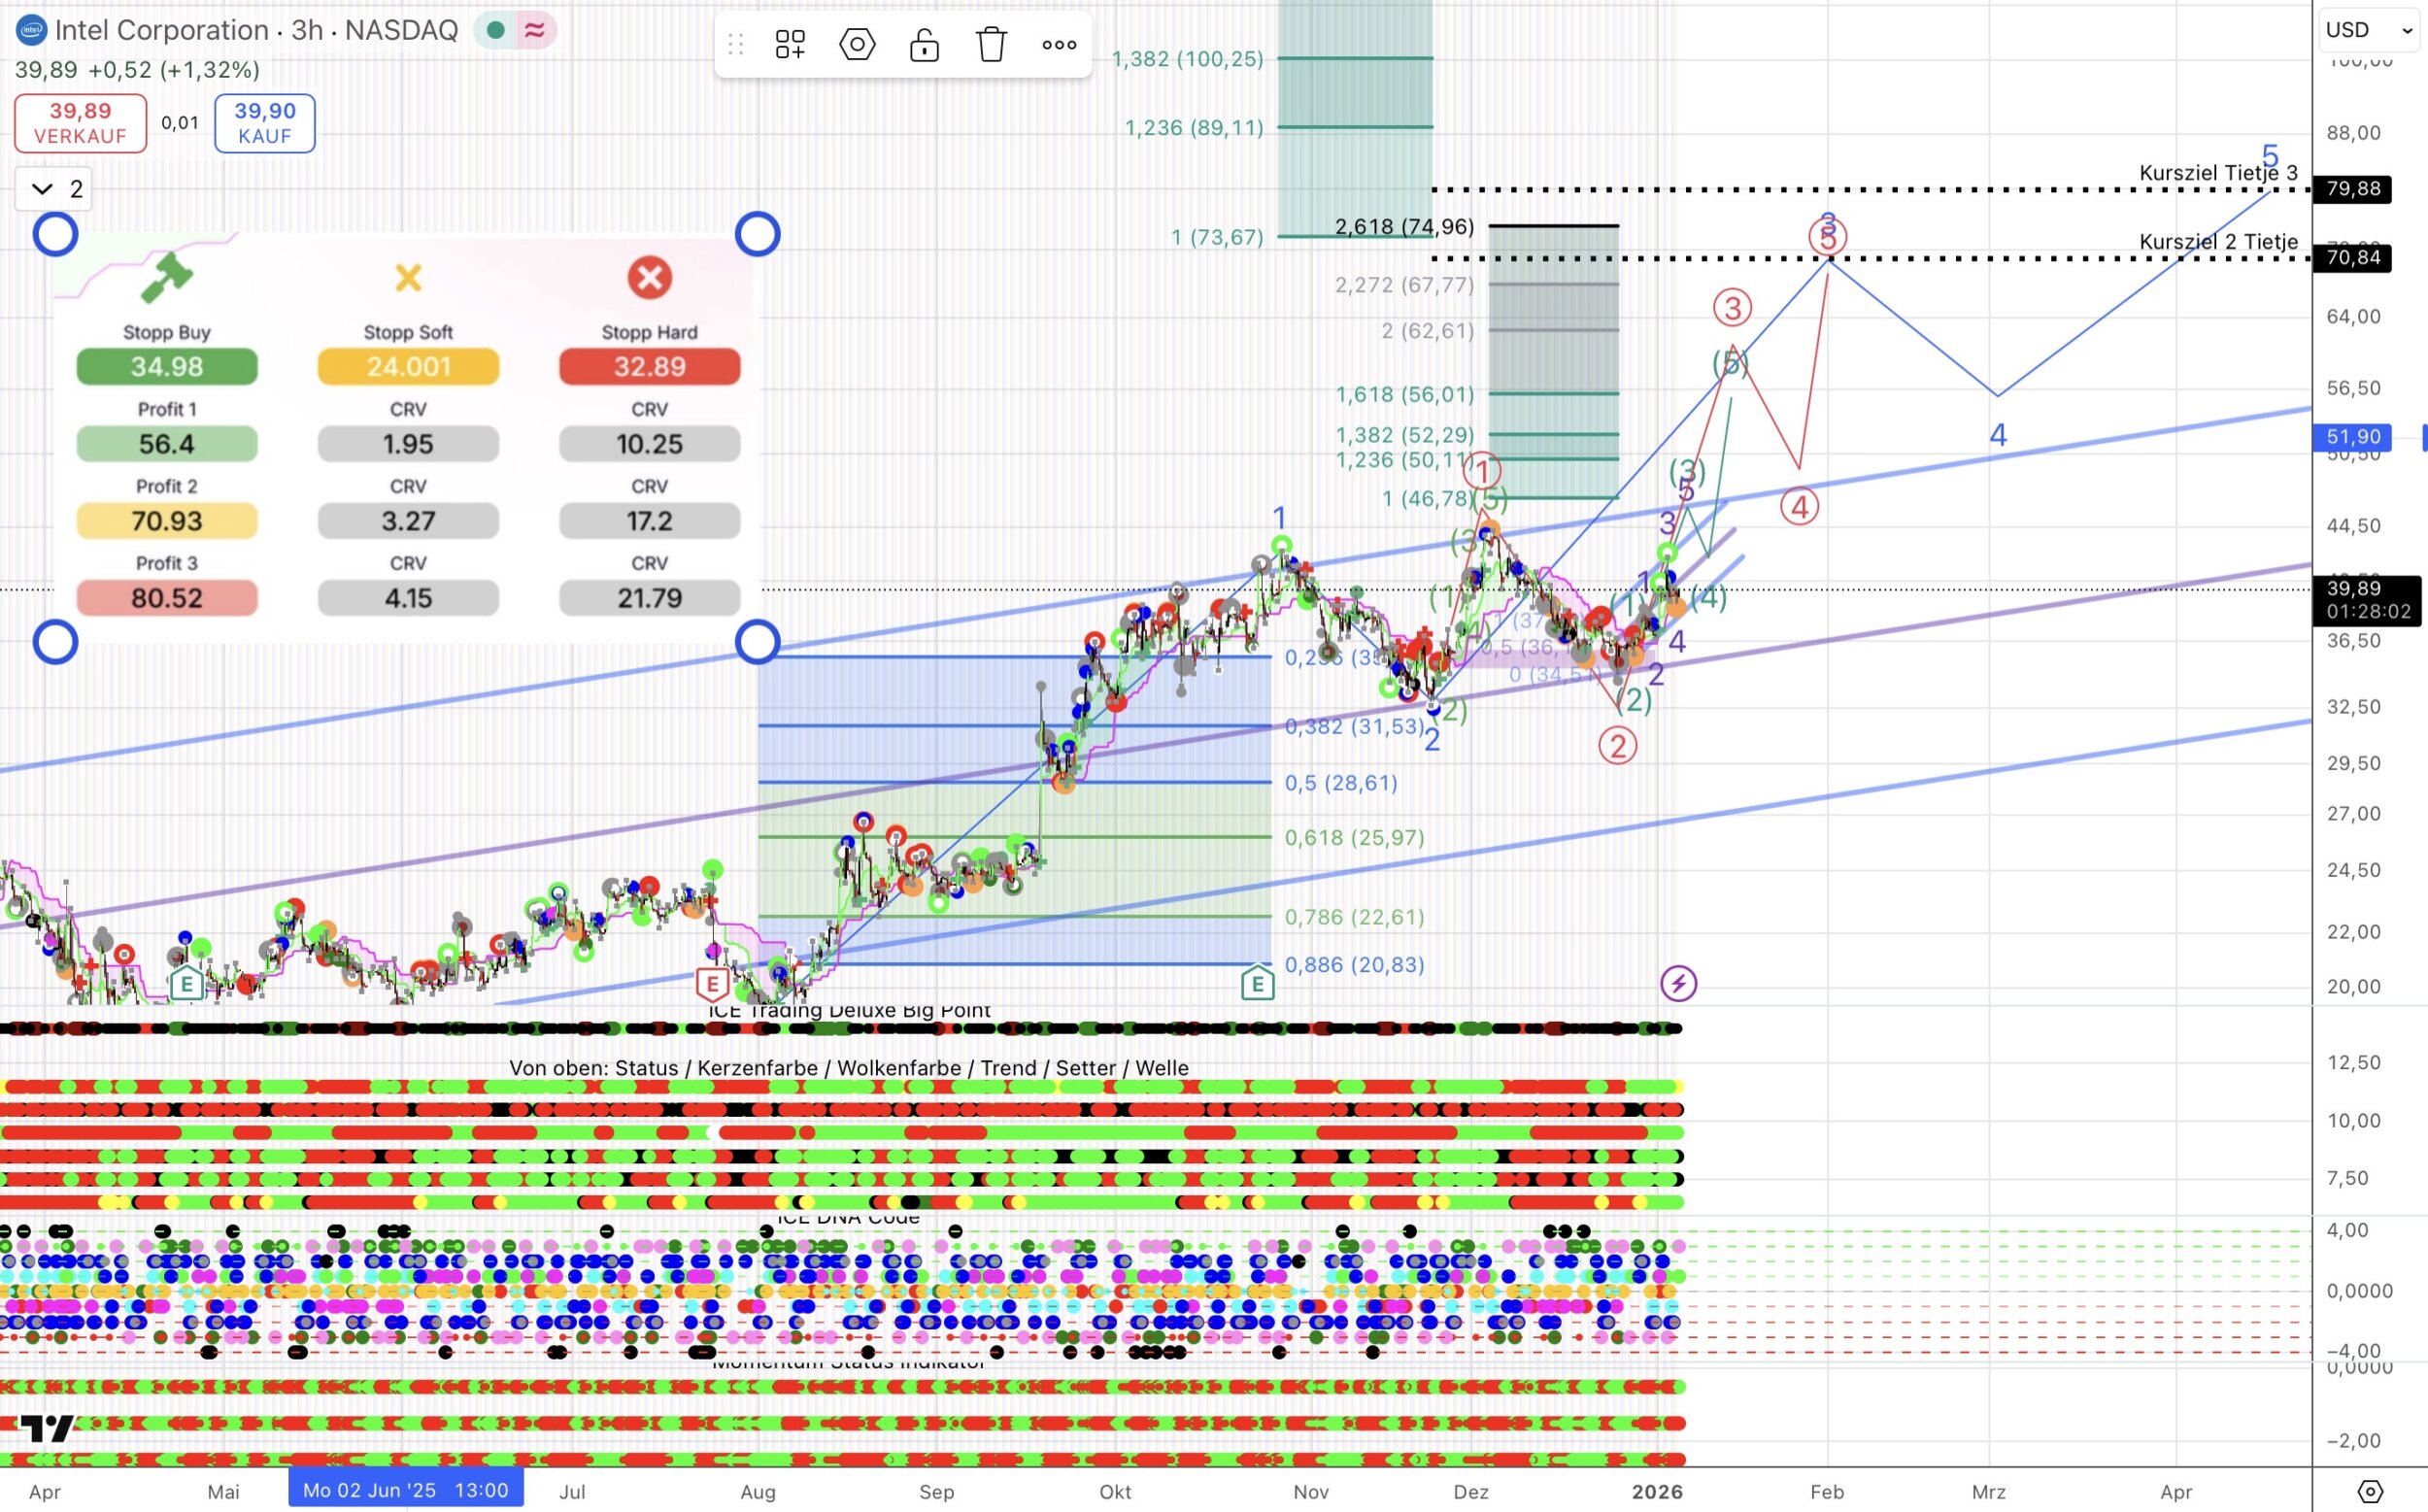The width and height of the screenshot is (2428, 1512).
Task: Open the three-dots more options menu
Action: pos(1059,44)
